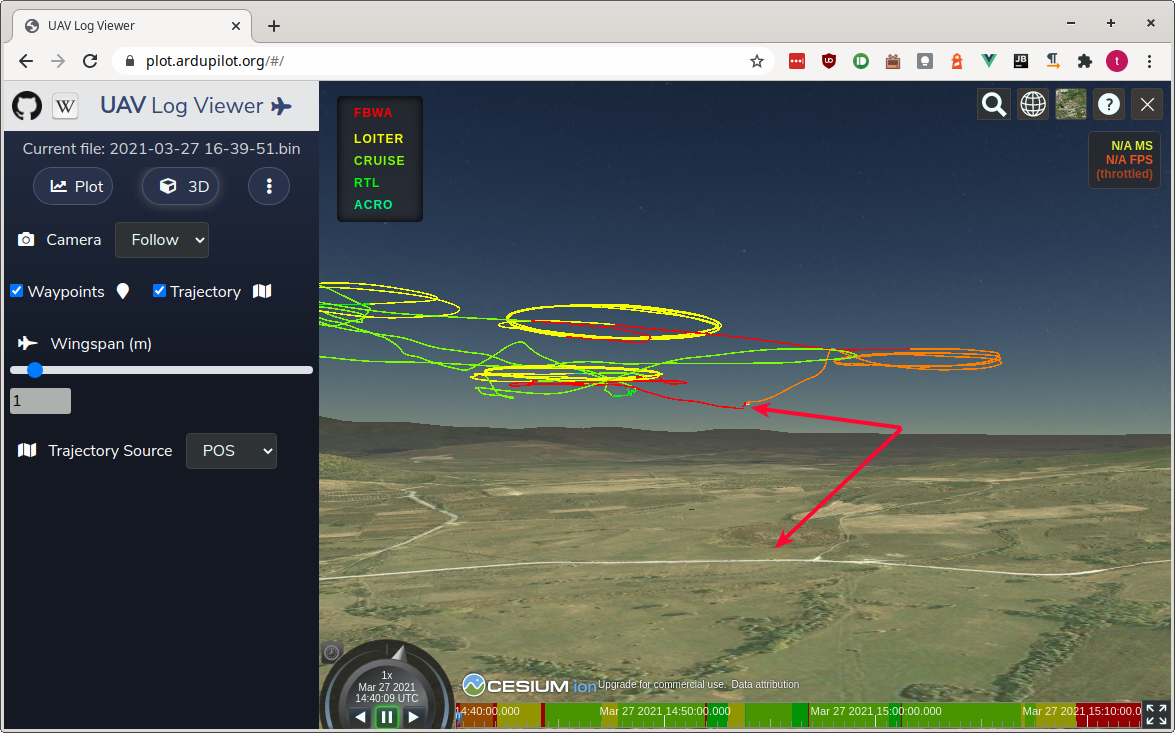The height and width of the screenshot is (733, 1175).
Task: Click the Wikipedia help icon
Action: [x=64, y=105]
